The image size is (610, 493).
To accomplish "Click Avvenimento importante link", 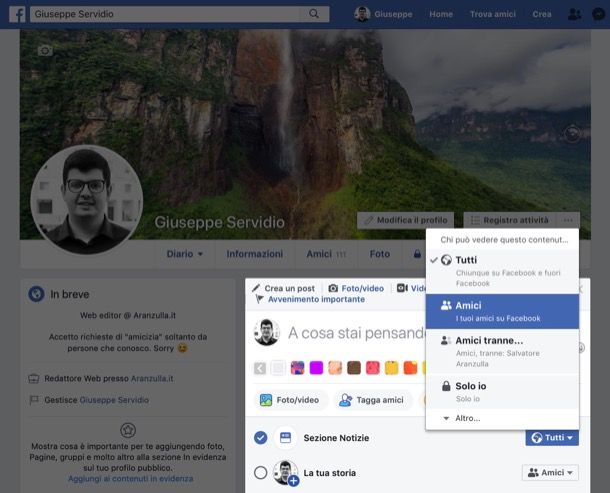I will coord(316,299).
